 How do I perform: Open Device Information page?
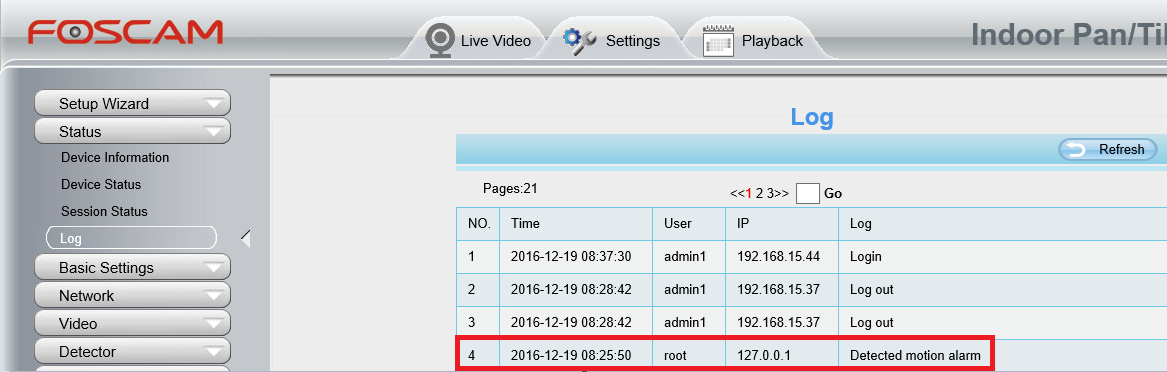coord(115,158)
